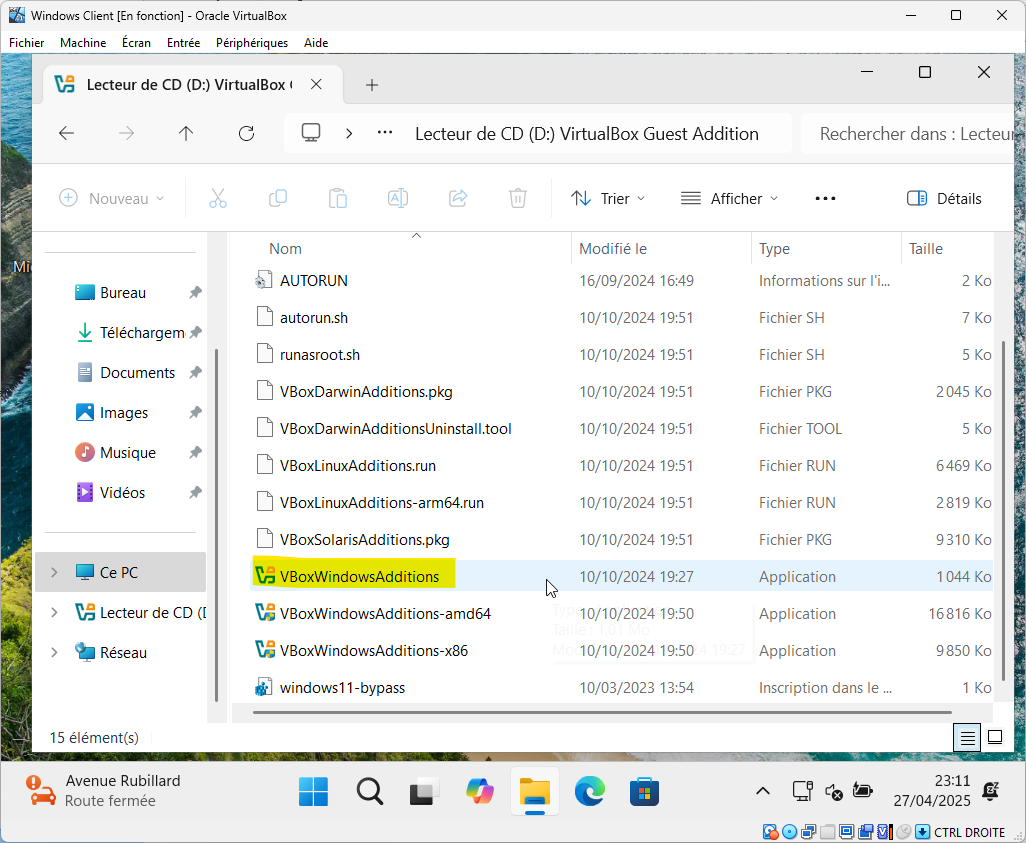The width and height of the screenshot is (1026, 843).
Task: Close the Lecteur de CD tab
Action: point(316,84)
